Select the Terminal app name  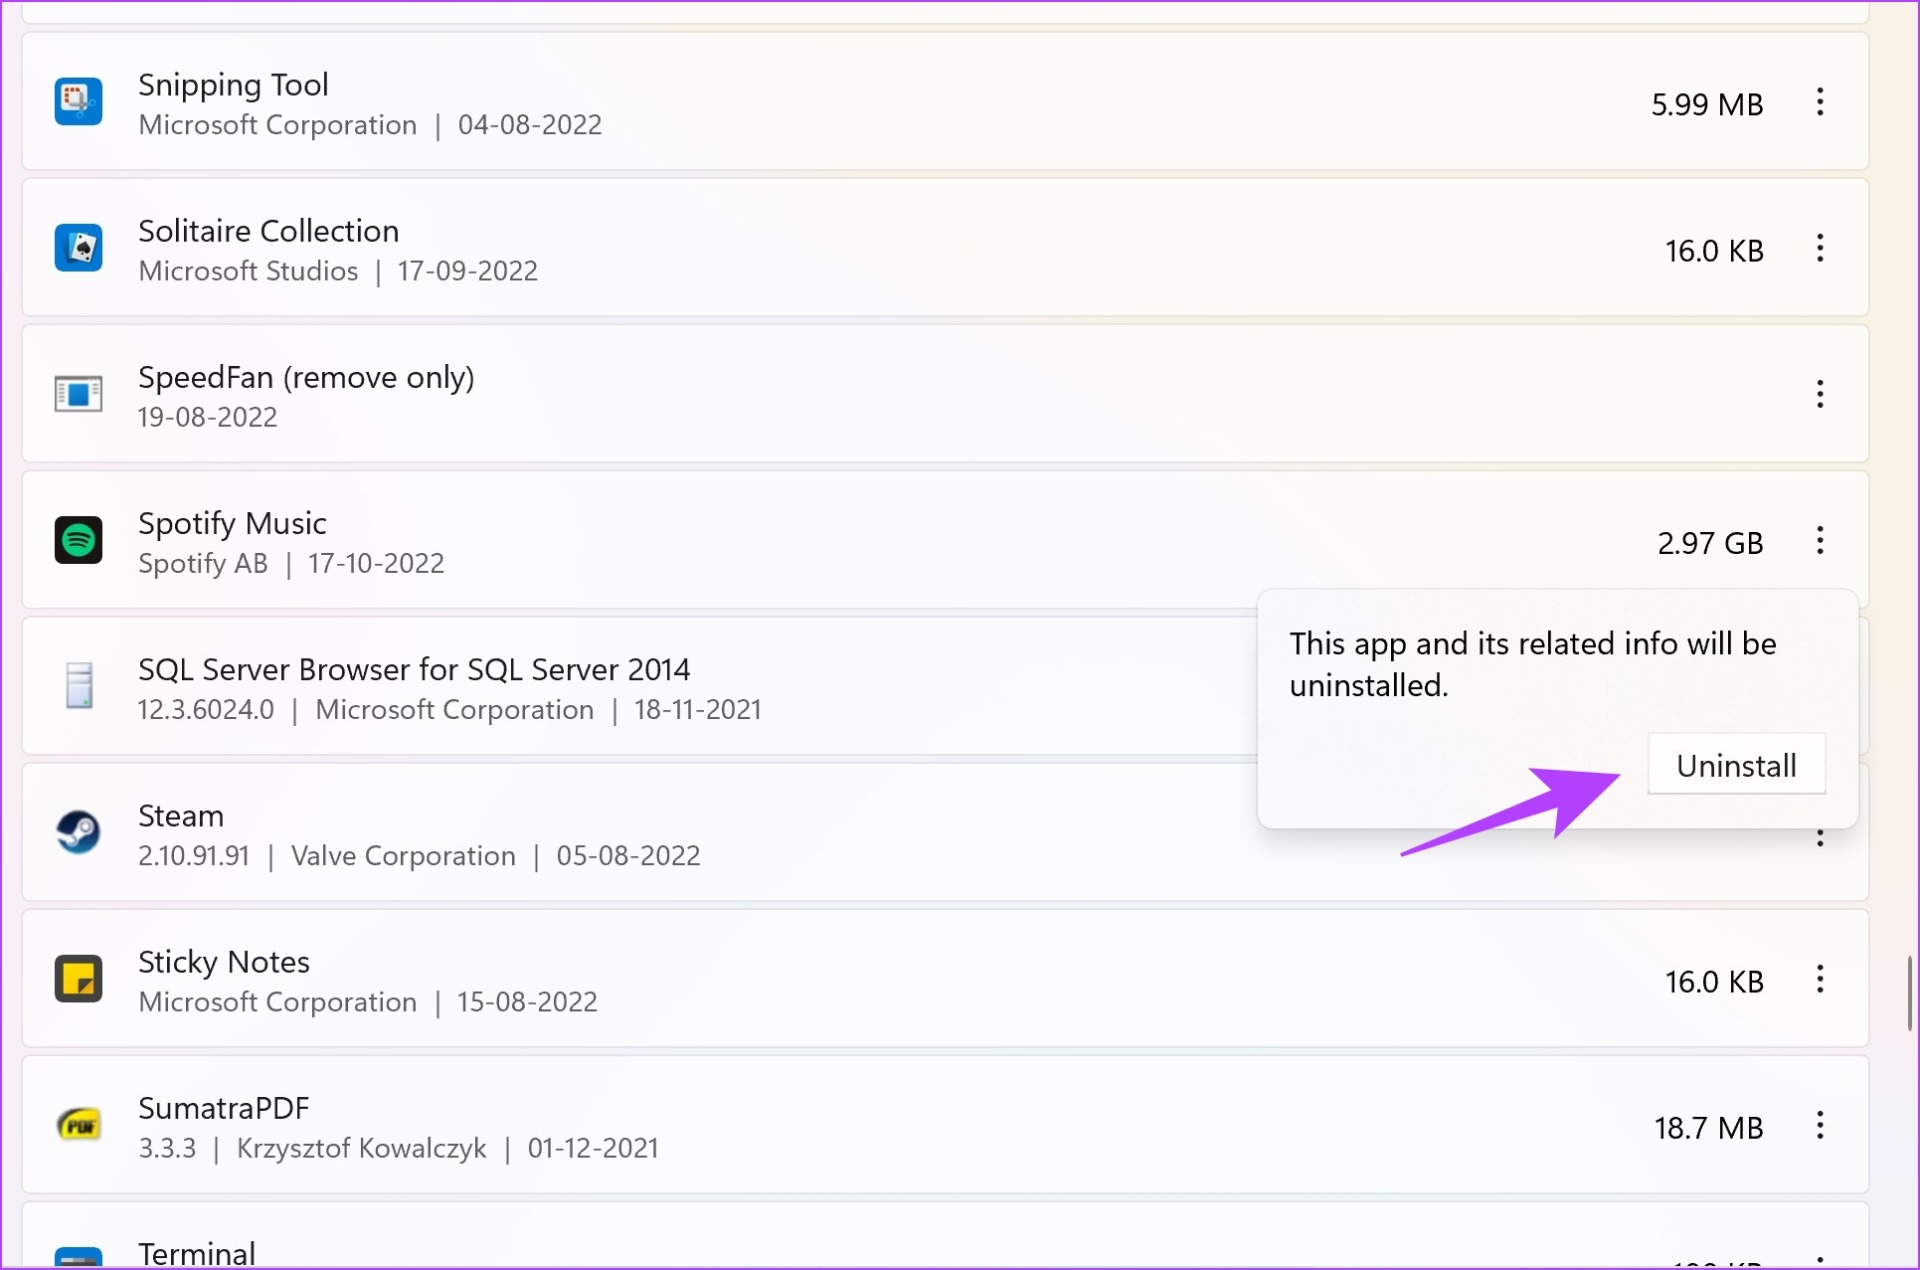[x=197, y=1253]
